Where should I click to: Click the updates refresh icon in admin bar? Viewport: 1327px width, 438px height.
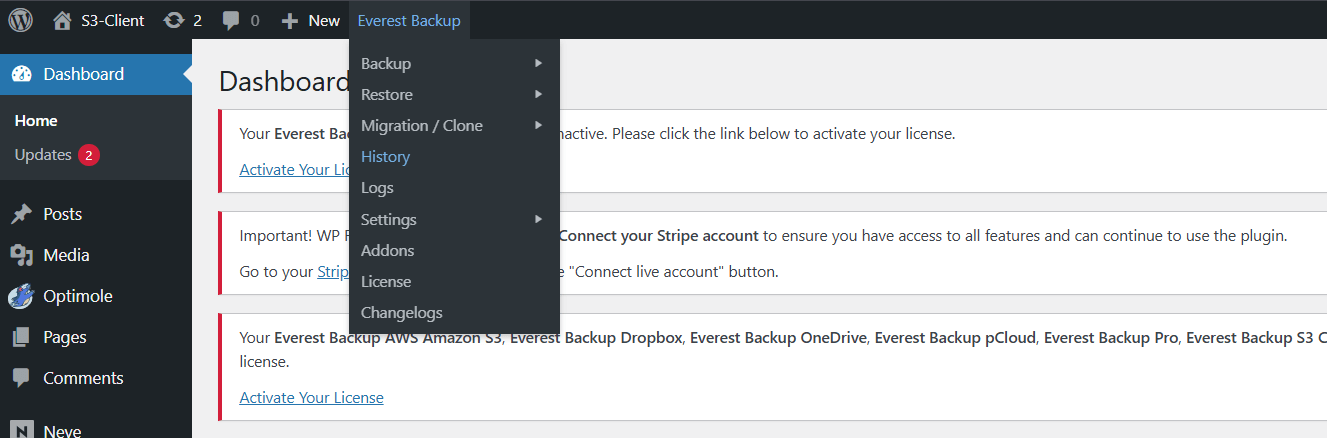coord(174,20)
